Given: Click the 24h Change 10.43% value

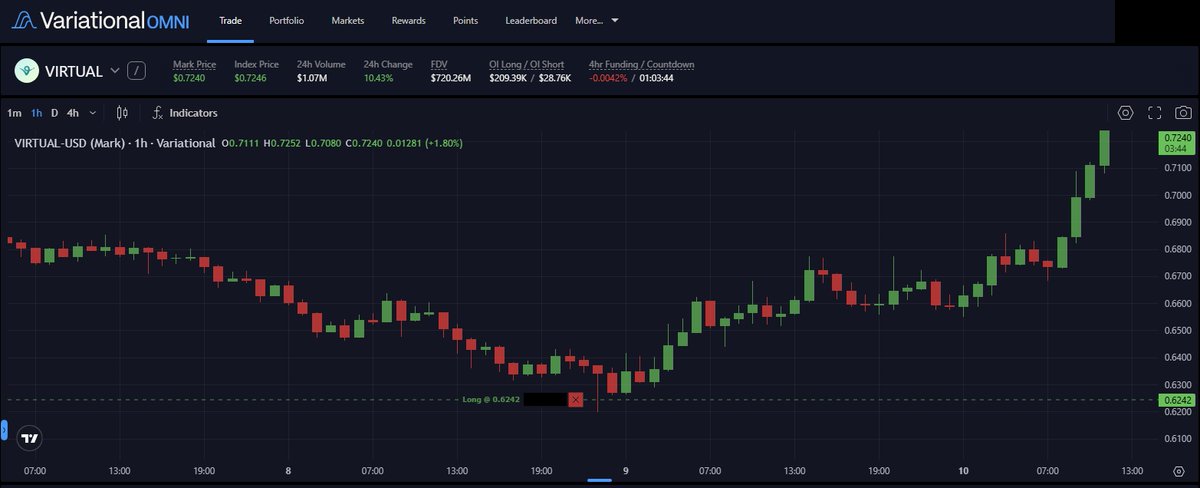Looking at the screenshot, I should pyautogui.click(x=380, y=78).
